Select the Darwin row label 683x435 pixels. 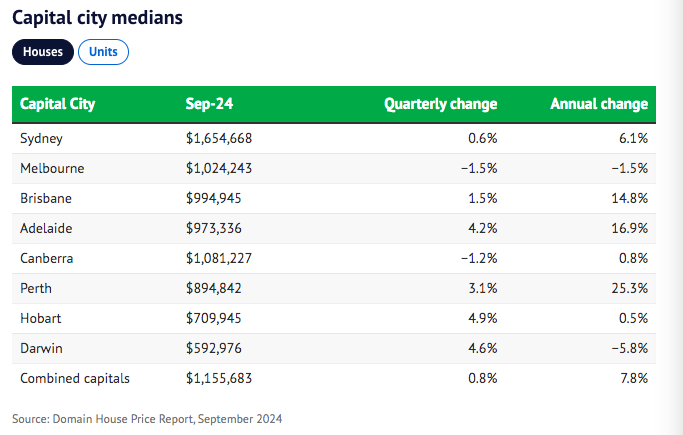pyautogui.click(x=41, y=348)
